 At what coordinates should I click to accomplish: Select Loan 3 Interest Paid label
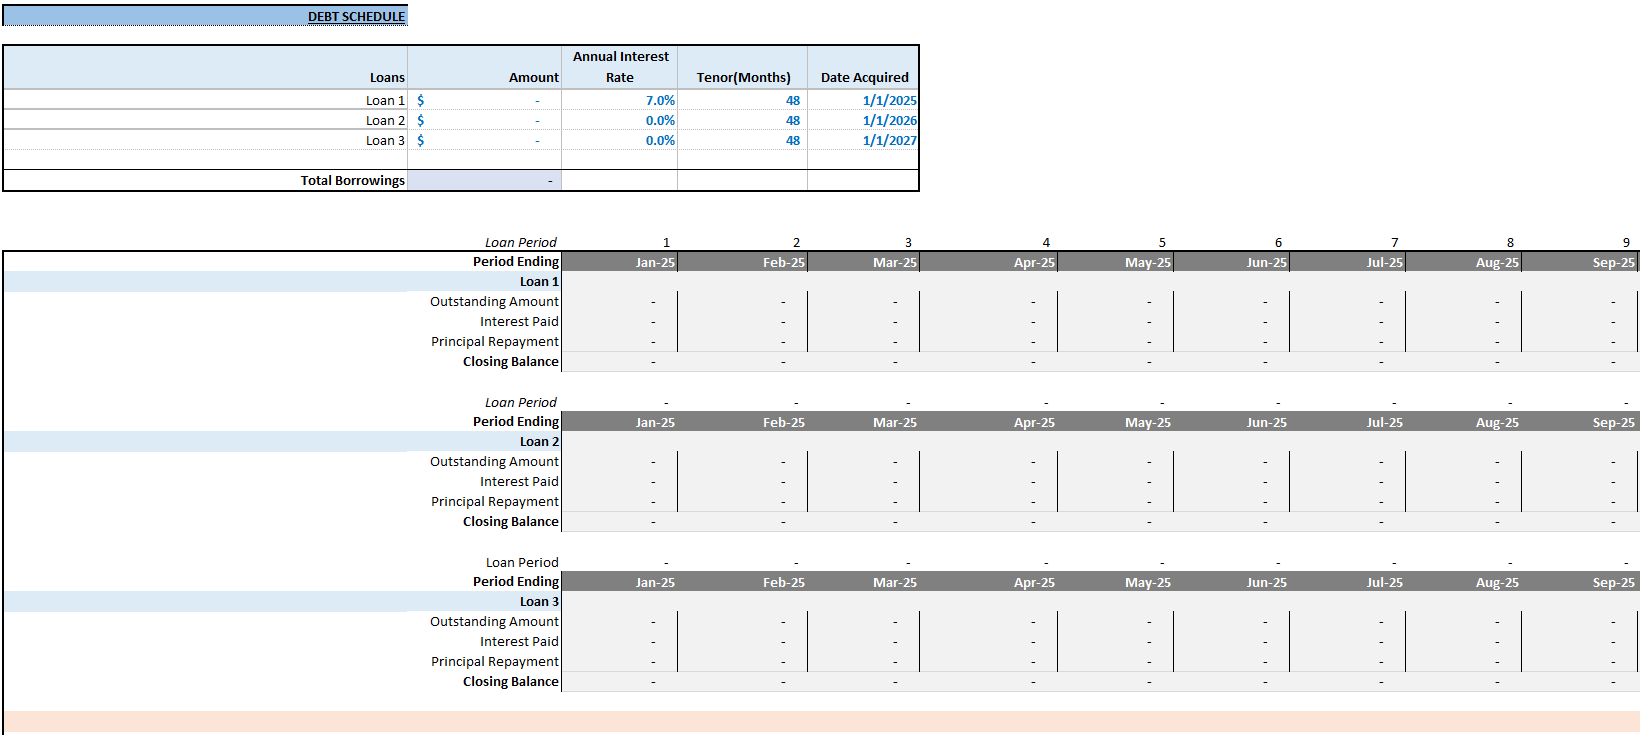[x=519, y=641]
